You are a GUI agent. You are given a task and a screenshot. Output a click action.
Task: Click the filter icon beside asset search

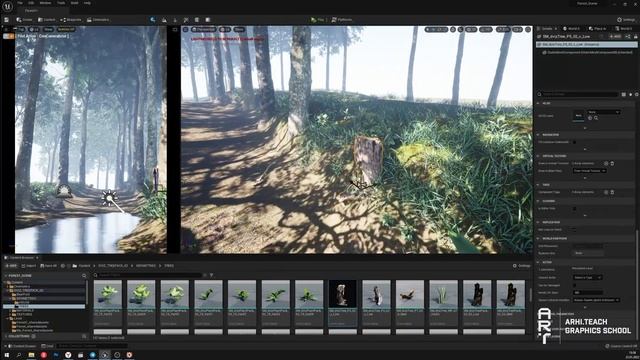211,275
